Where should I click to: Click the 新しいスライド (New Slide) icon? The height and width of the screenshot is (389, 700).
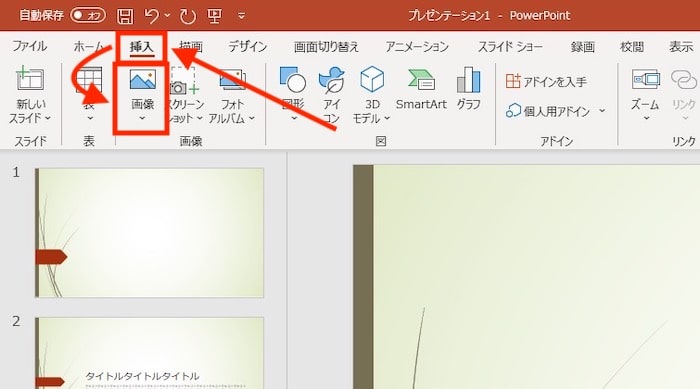(29, 79)
